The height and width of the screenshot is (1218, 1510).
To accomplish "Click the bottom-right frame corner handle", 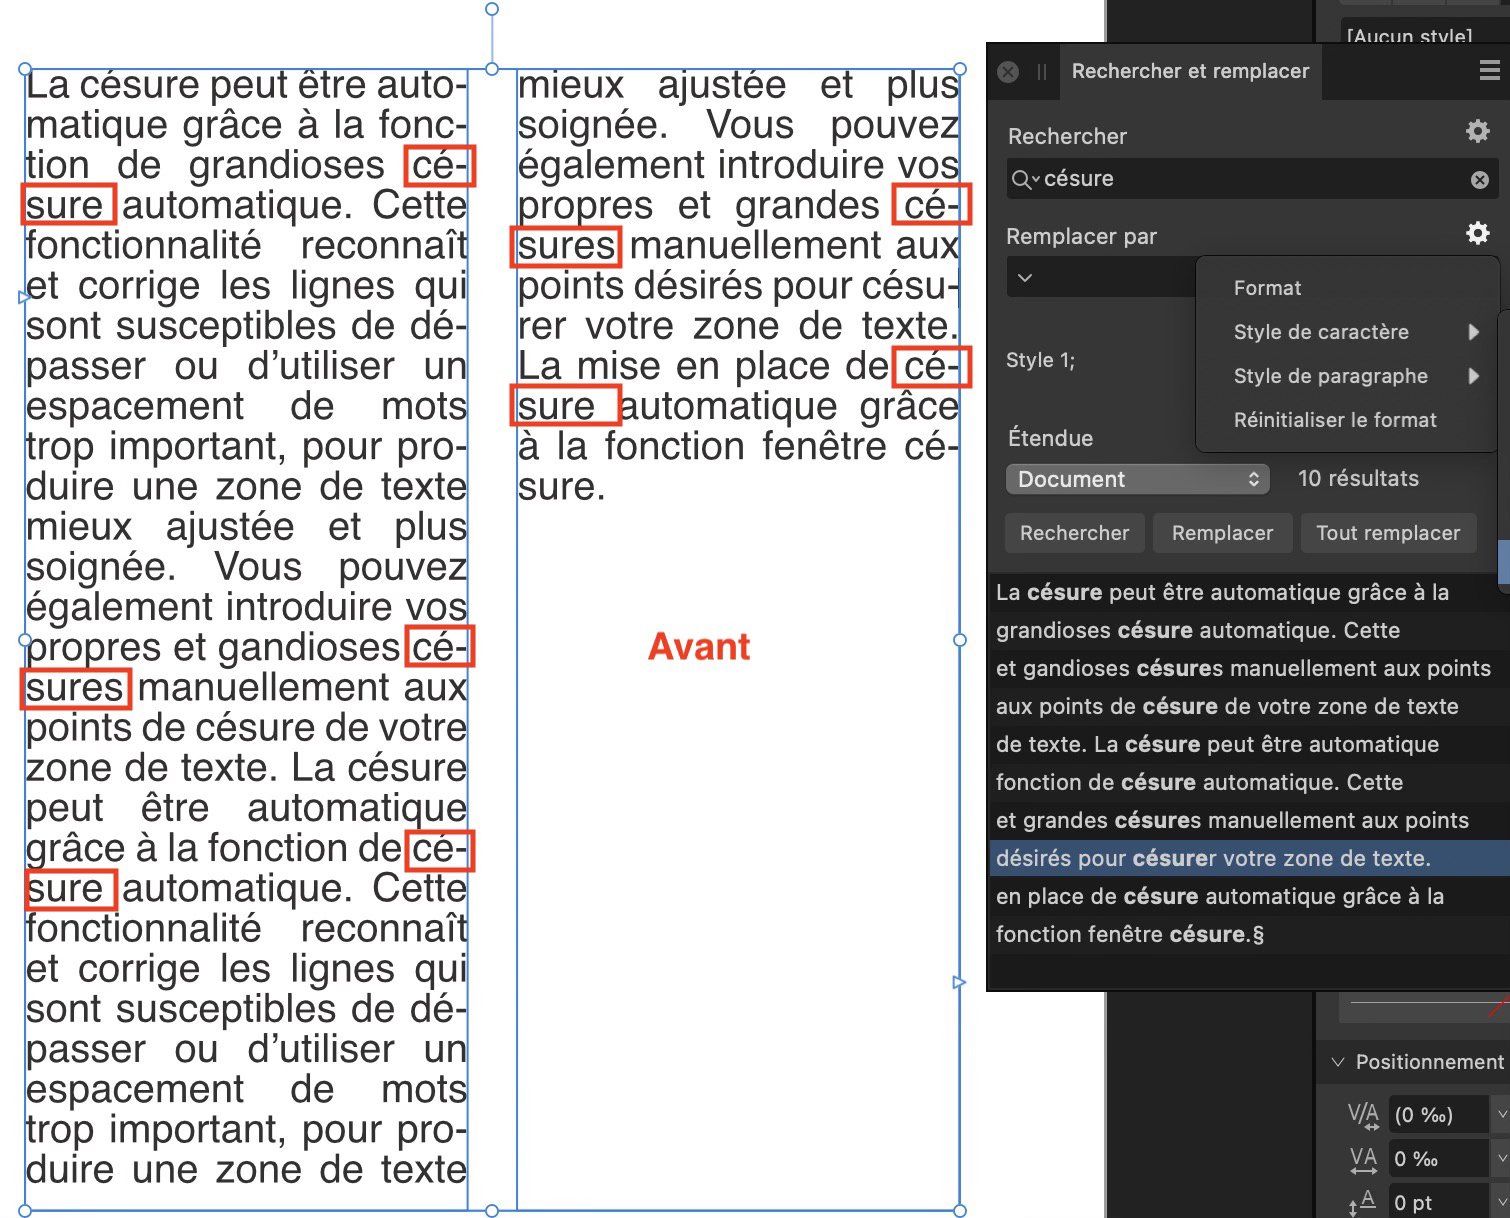I will (x=960, y=1211).
